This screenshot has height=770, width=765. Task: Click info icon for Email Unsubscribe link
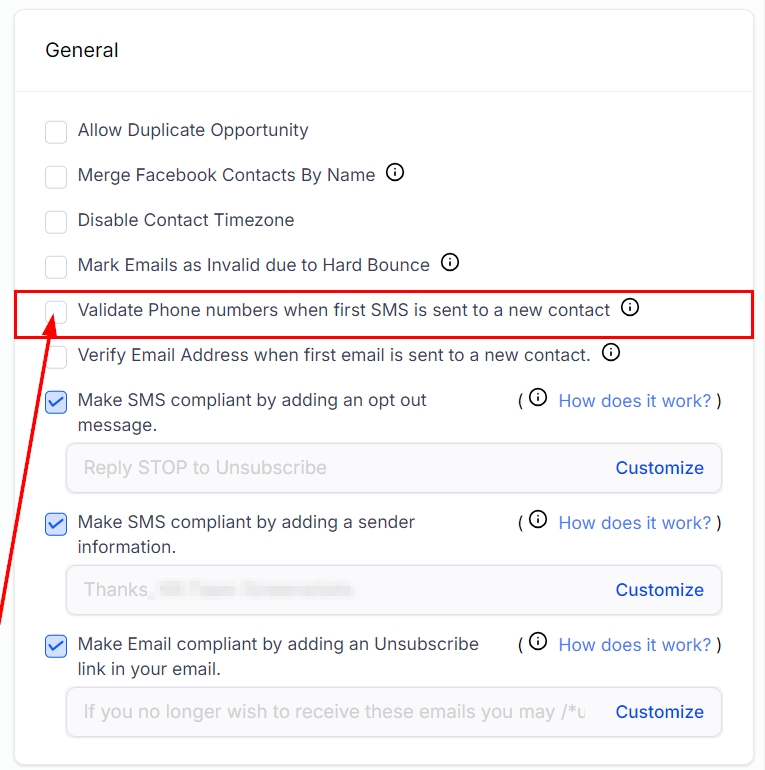point(538,642)
